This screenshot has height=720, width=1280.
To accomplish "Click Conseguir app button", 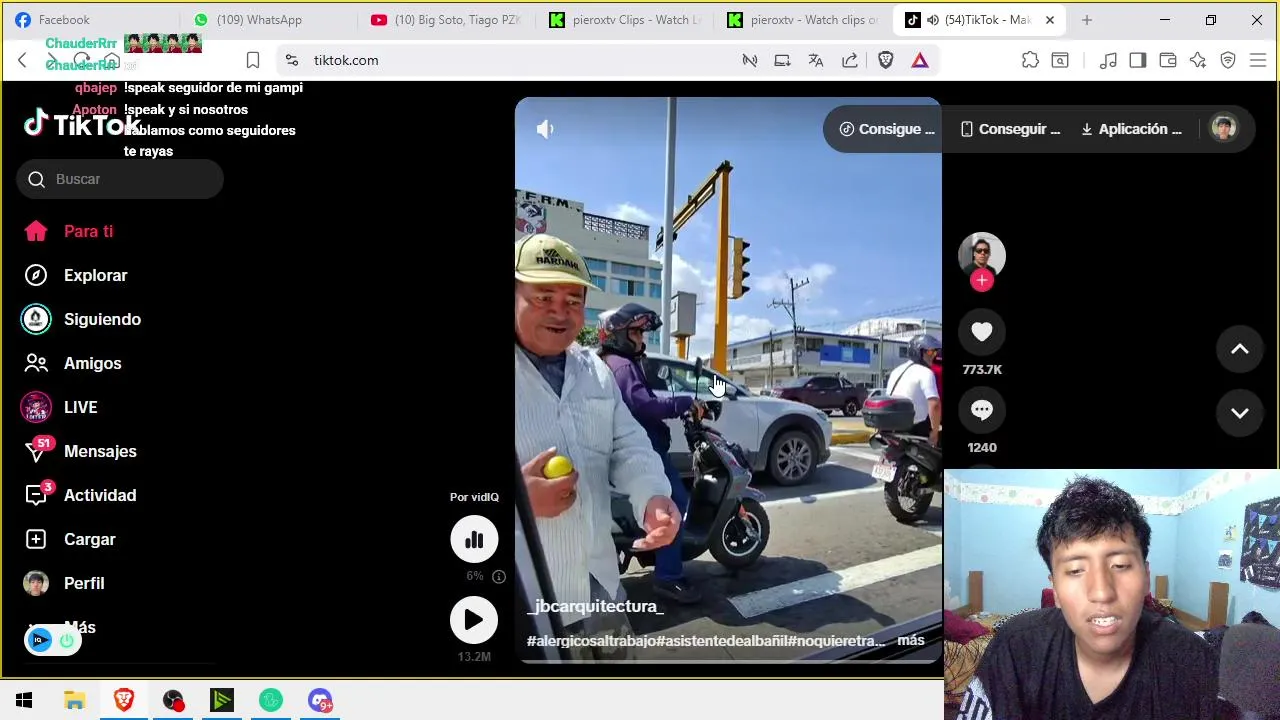I will [x=1009, y=129].
